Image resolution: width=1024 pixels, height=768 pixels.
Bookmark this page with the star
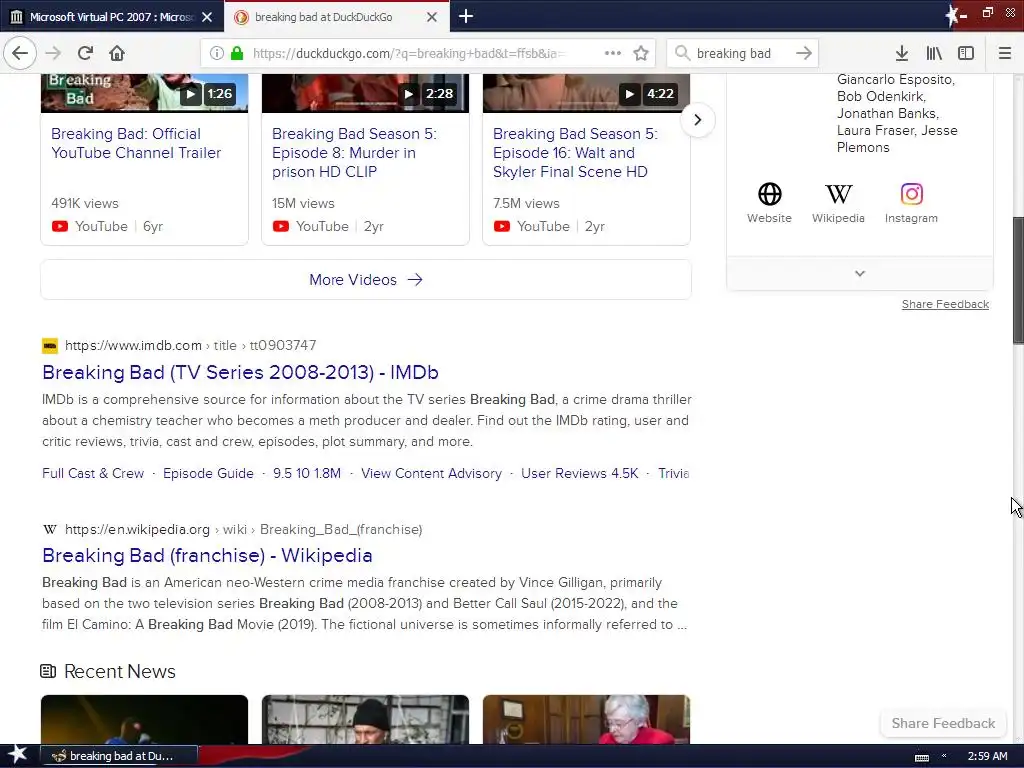[641, 53]
